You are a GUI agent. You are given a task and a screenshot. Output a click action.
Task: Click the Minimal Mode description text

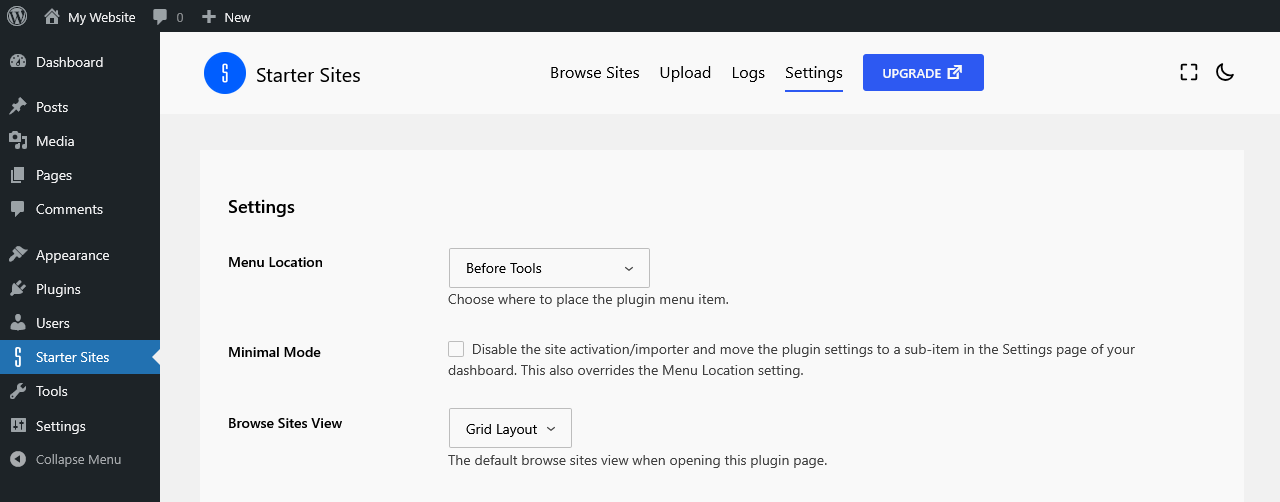(x=792, y=360)
